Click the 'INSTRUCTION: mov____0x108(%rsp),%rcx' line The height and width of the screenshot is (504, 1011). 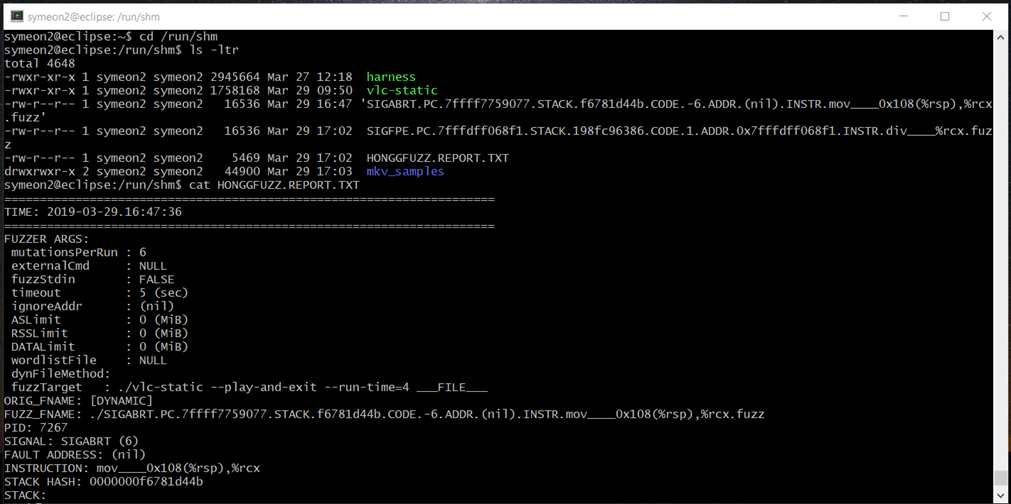[x=132, y=470]
